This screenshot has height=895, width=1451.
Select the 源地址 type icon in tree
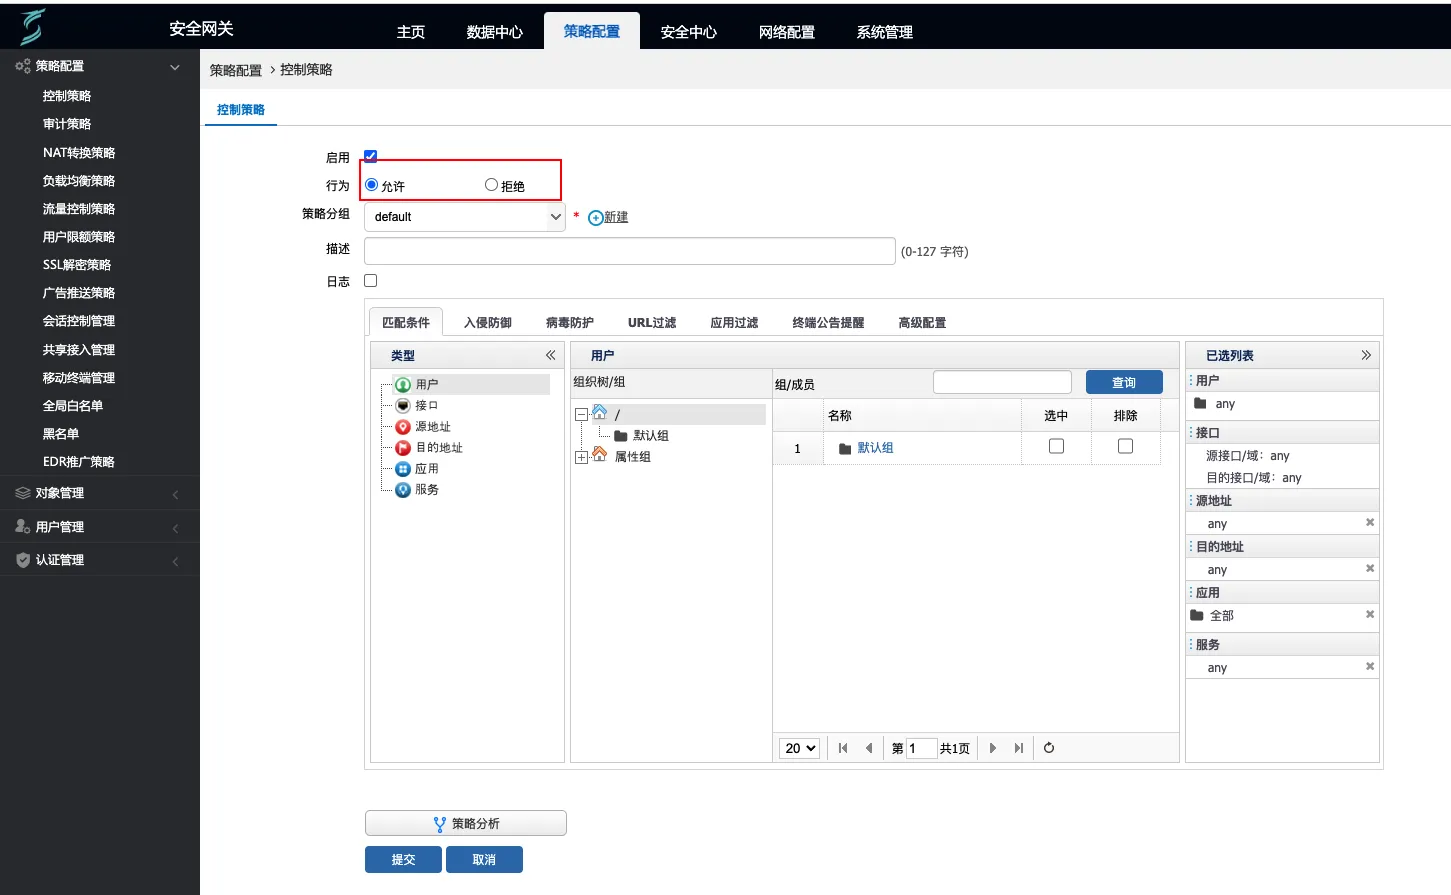(403, 427)
